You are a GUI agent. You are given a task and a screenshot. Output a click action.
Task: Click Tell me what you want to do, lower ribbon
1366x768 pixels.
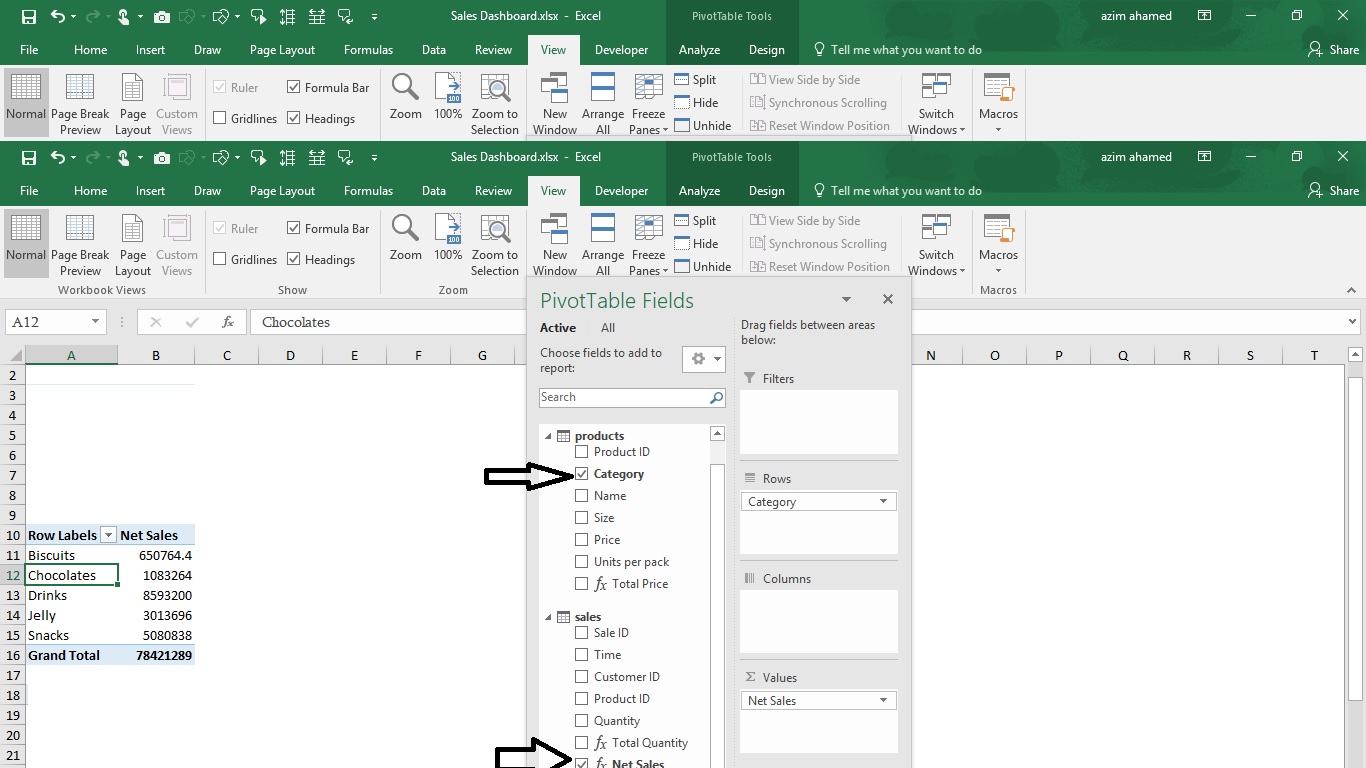pyautogui.click(x=906, y=191)
